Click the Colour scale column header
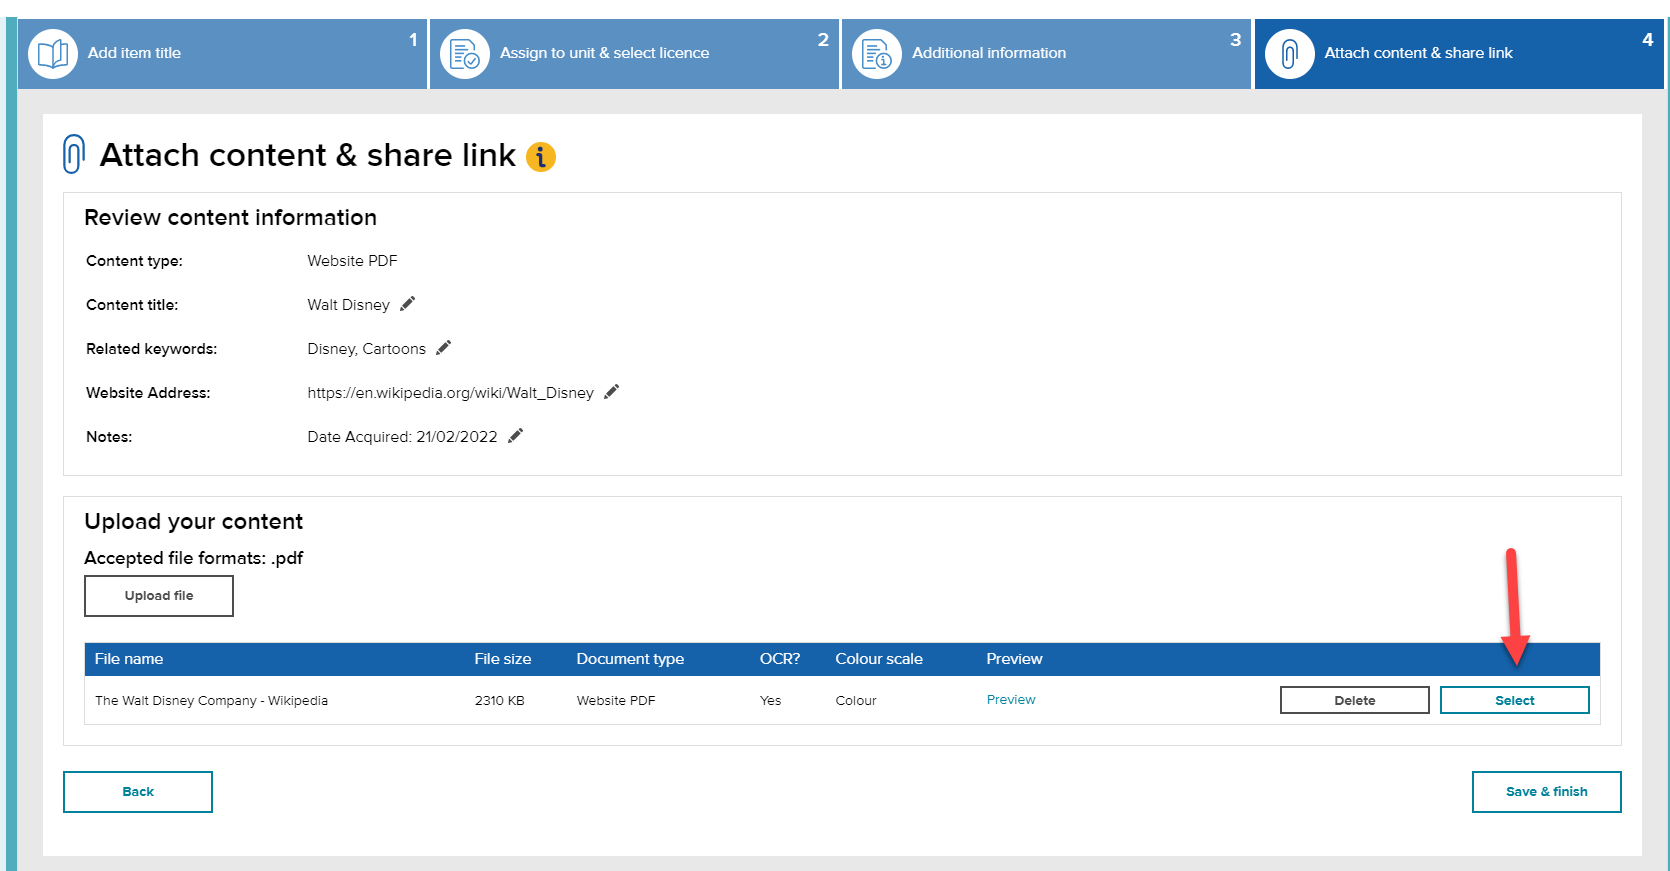Screen dimensions: 1670x871 [879, 659]
